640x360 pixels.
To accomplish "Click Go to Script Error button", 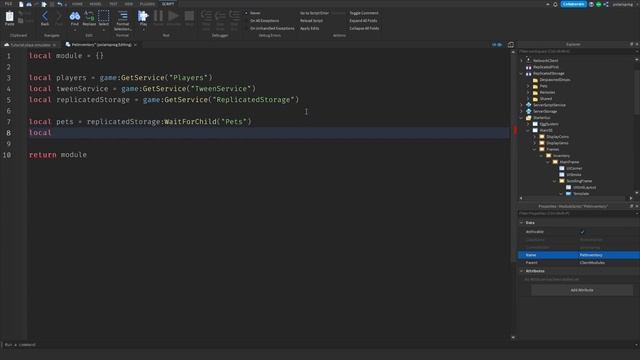I will (314, 13).
